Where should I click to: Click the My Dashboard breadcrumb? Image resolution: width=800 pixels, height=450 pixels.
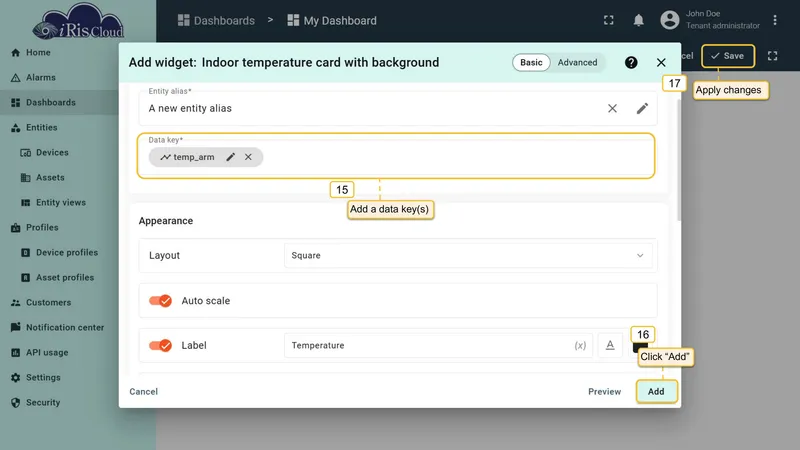(332, 20)
